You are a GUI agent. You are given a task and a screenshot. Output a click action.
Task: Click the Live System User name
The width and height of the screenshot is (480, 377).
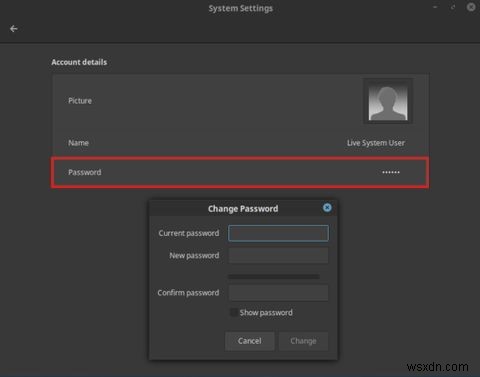(x=376, y=143)
